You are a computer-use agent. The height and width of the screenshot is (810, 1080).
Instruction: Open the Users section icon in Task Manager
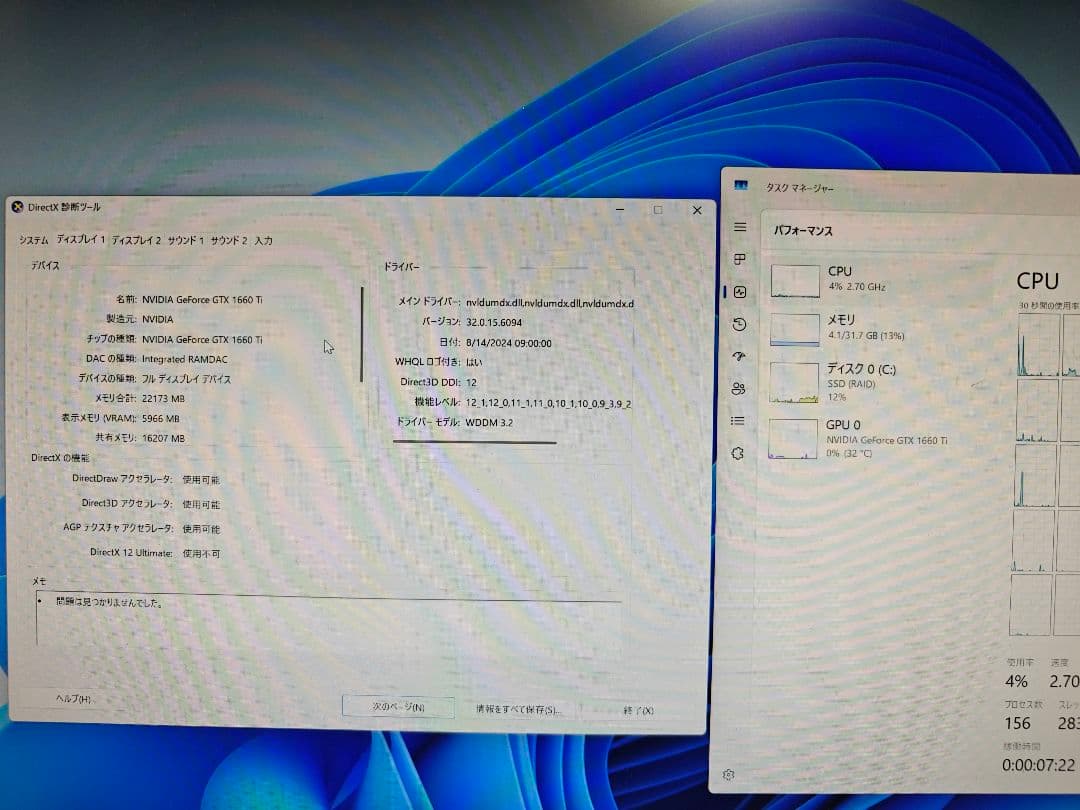(x=739, y=388)
